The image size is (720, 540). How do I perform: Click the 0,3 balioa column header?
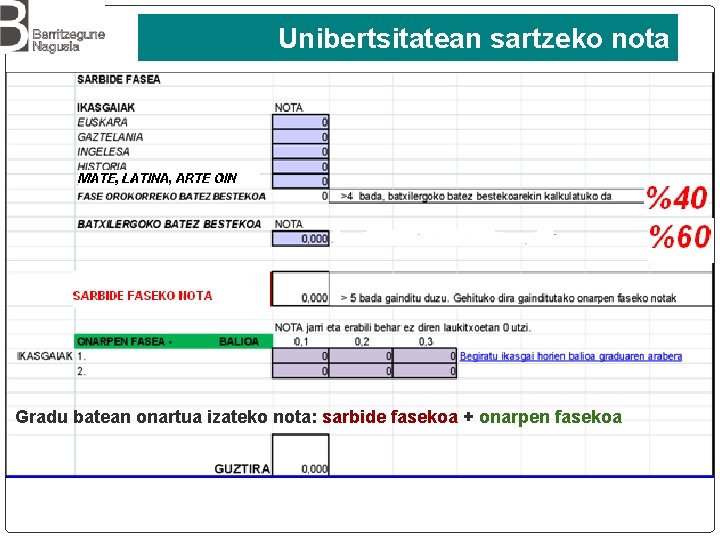(426, 342)
